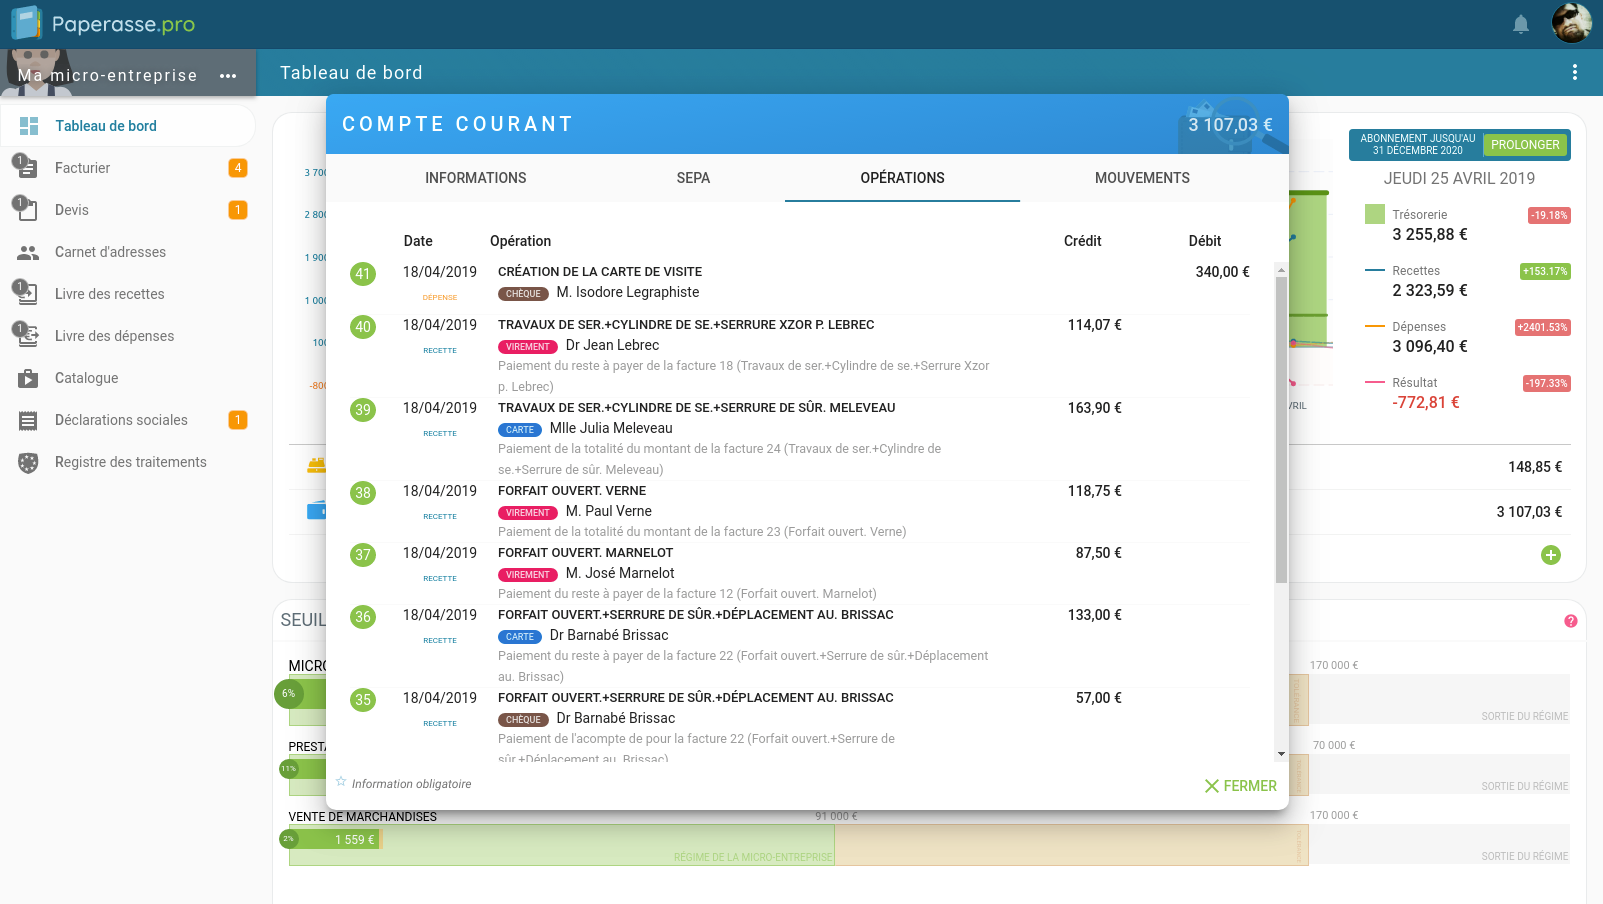The width and height of the screenshot is (1603, 904).
Task: Open the Déclarations sociales section
Action: (121, 419)
